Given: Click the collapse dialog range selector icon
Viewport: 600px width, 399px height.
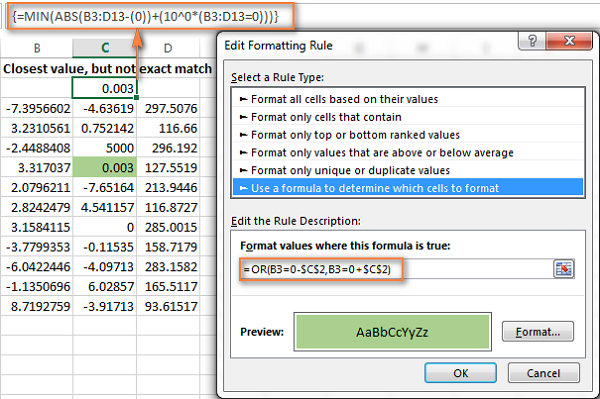Looking at the screenshot, I should (564, 269).
